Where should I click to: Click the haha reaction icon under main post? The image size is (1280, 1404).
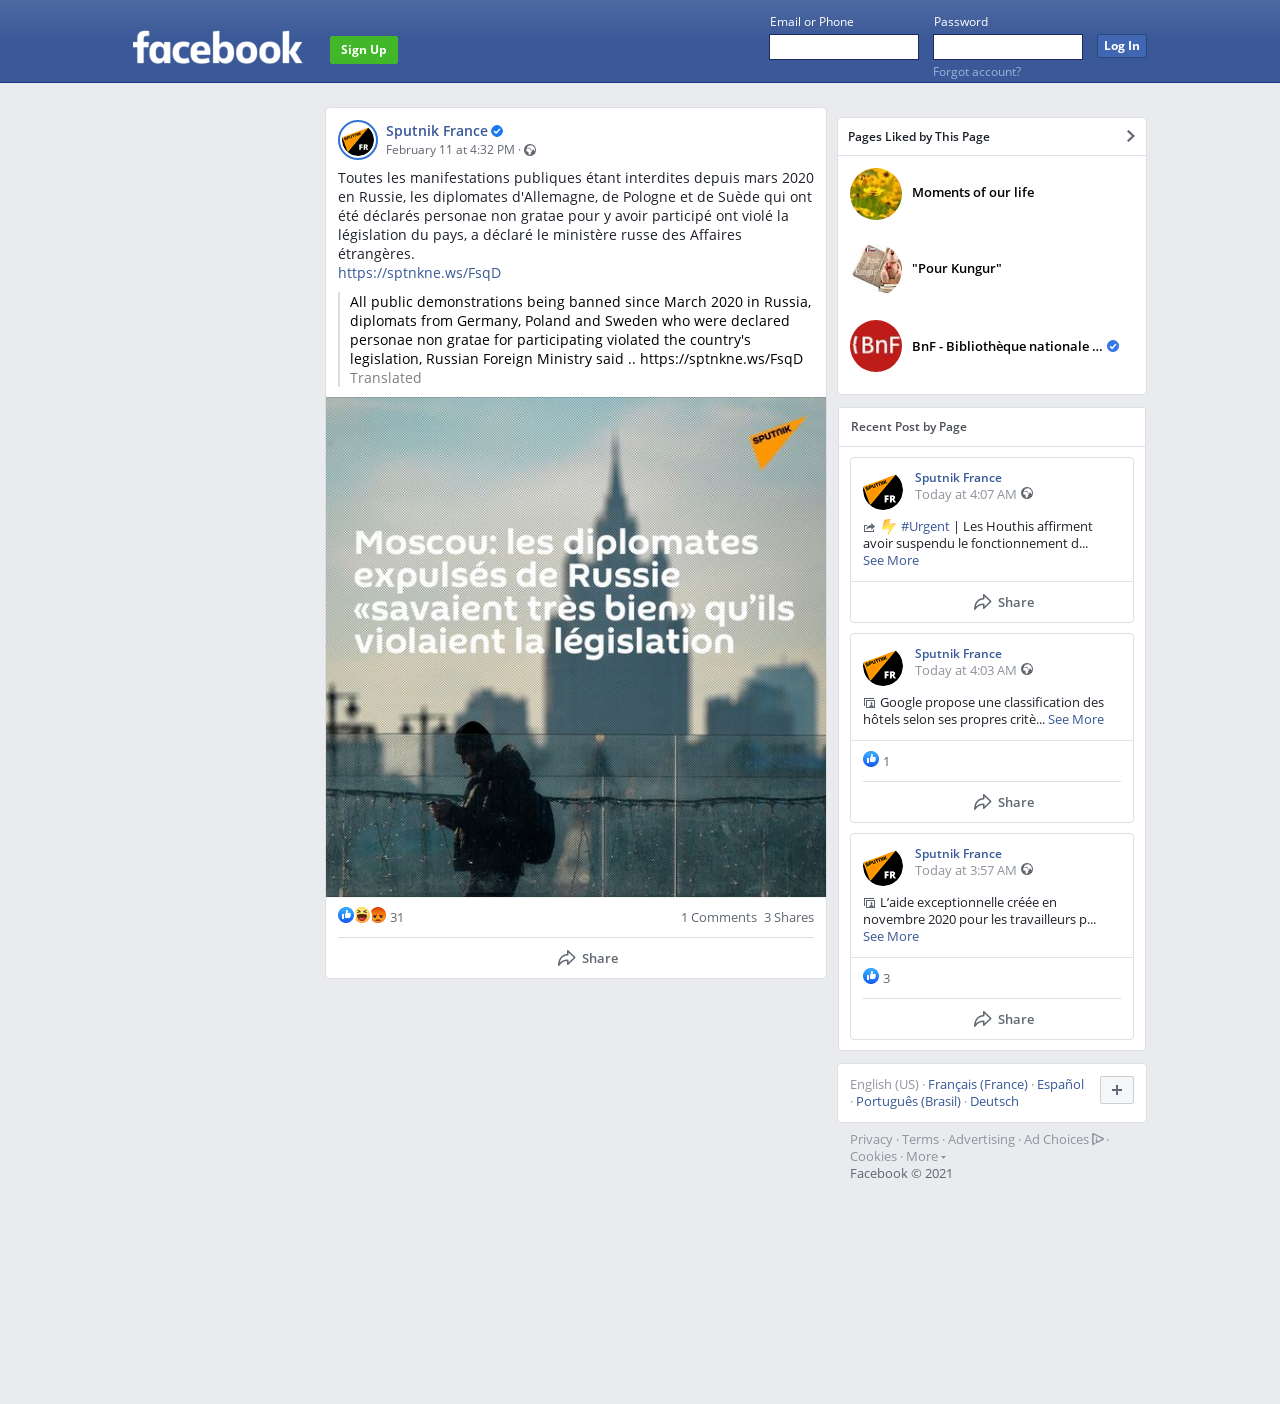(x=362, y=915)
